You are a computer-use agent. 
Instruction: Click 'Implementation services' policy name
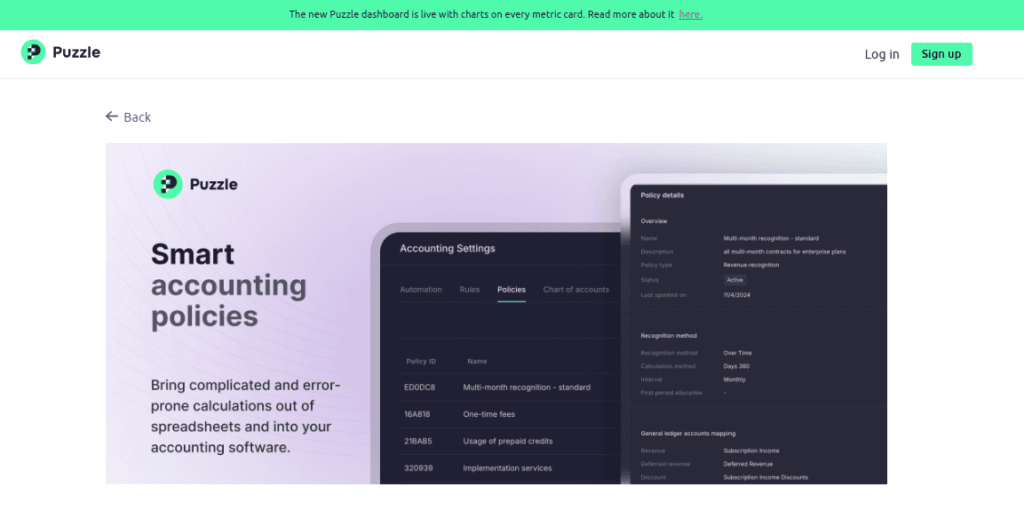[x=507, y=468]
